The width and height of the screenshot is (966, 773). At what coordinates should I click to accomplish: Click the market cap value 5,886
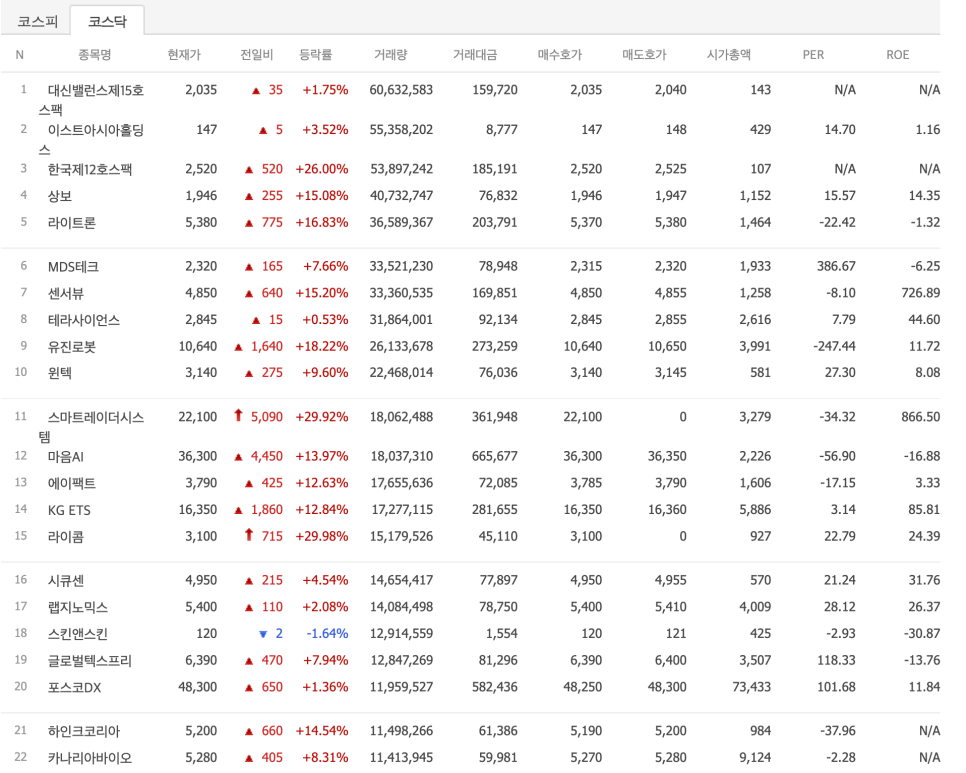[x=755, y=510]
